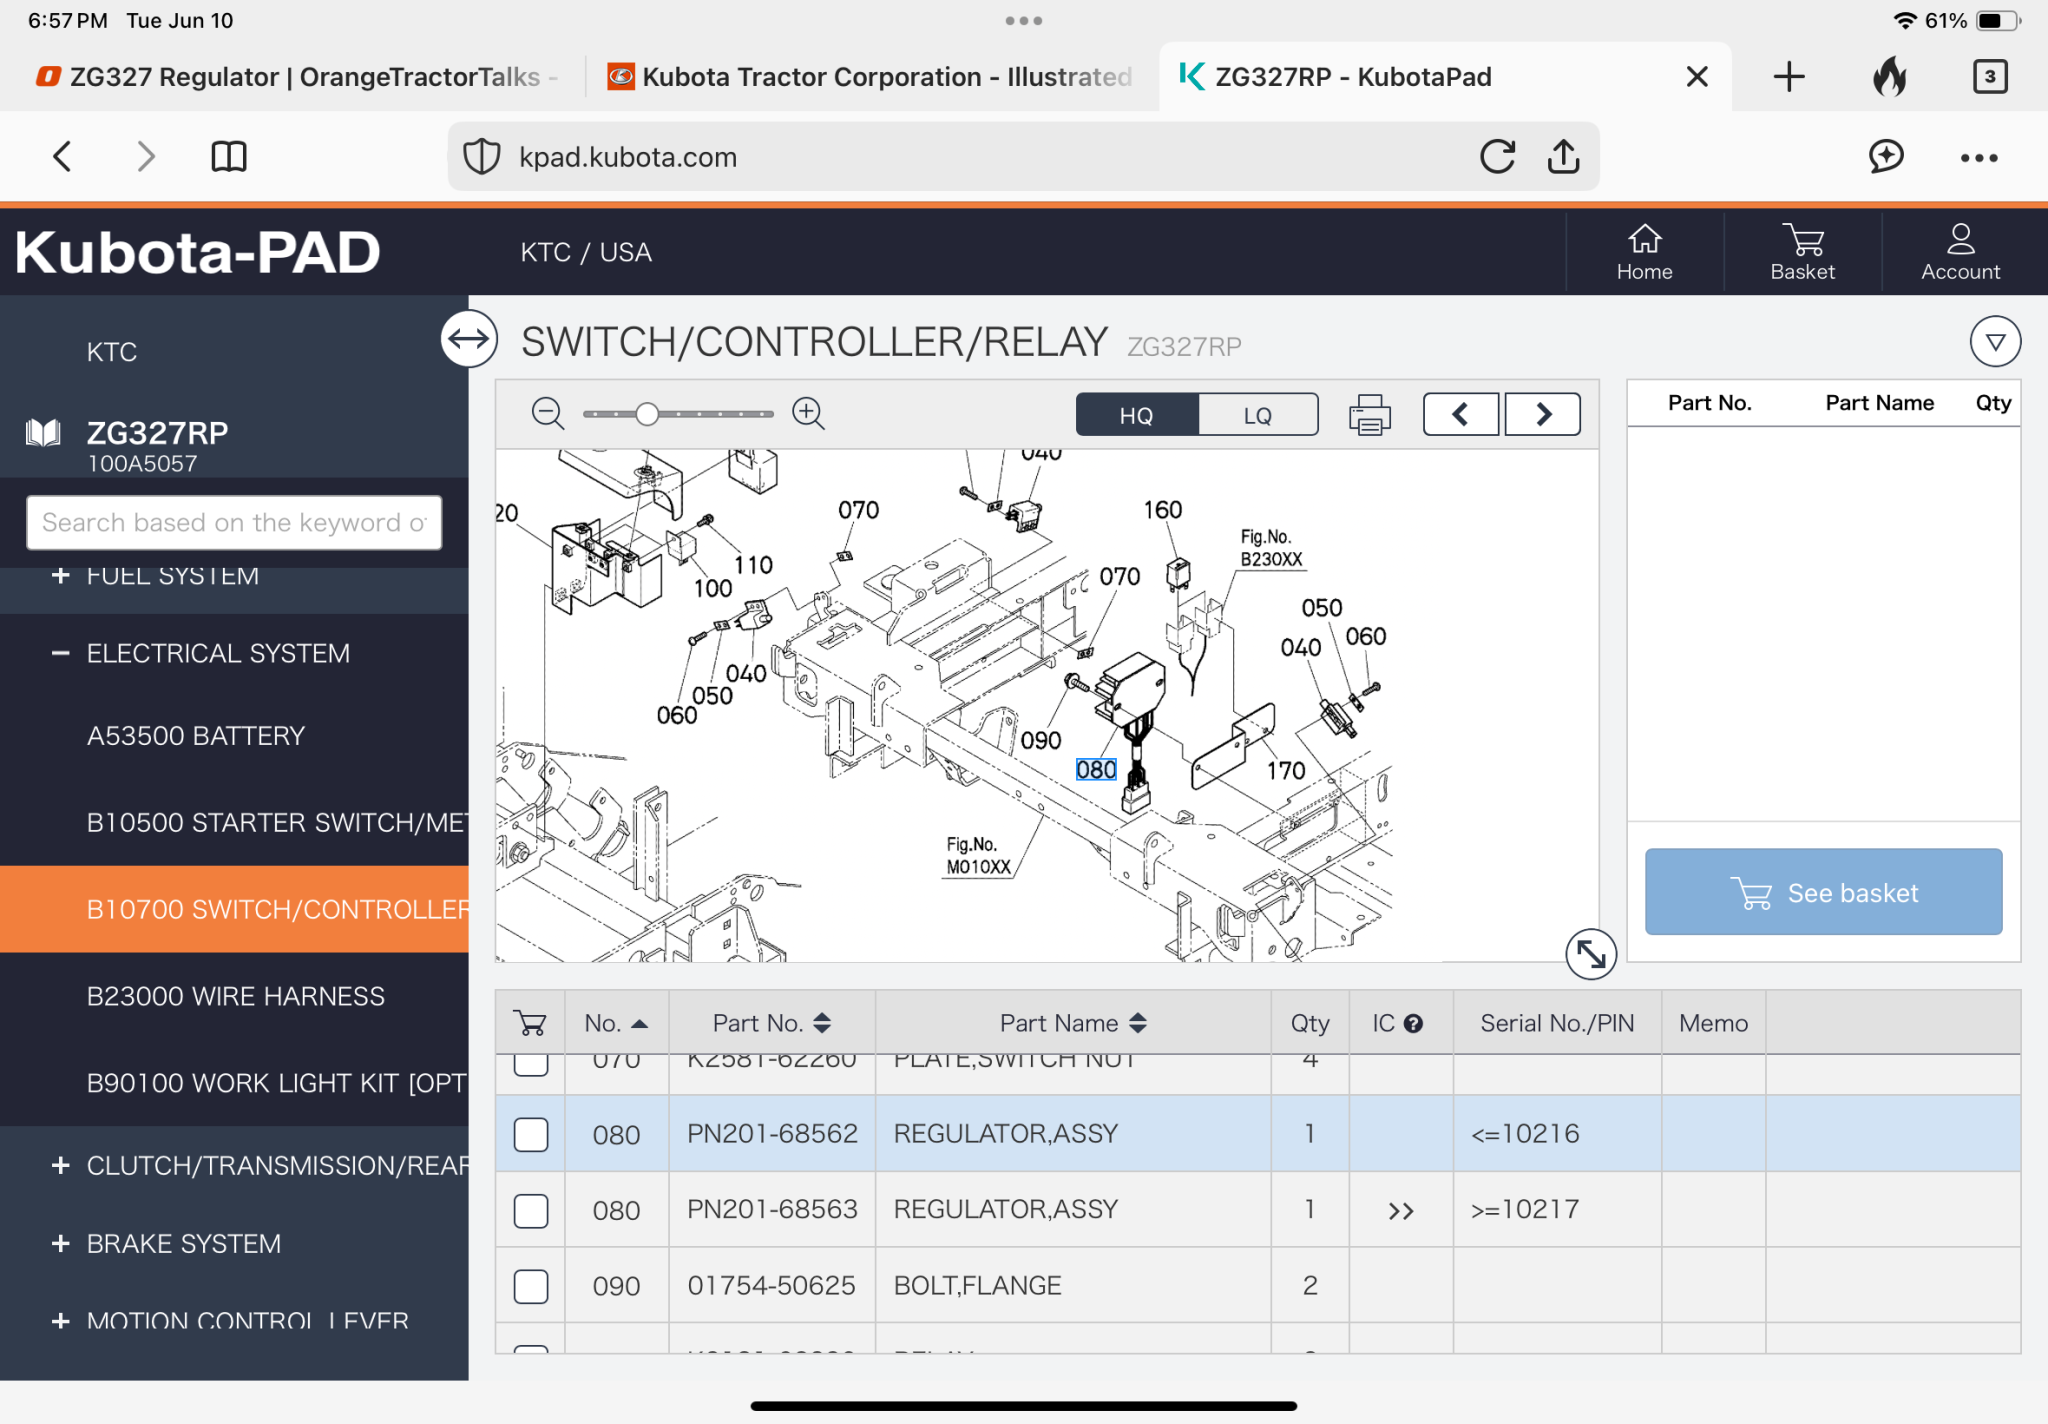
Task: Expand the BRAKE SYSTEM section
Action: coord(60,1243)
